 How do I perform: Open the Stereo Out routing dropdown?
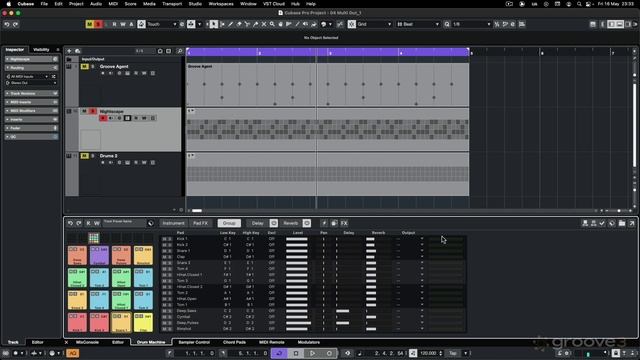[x=31, y=83]
